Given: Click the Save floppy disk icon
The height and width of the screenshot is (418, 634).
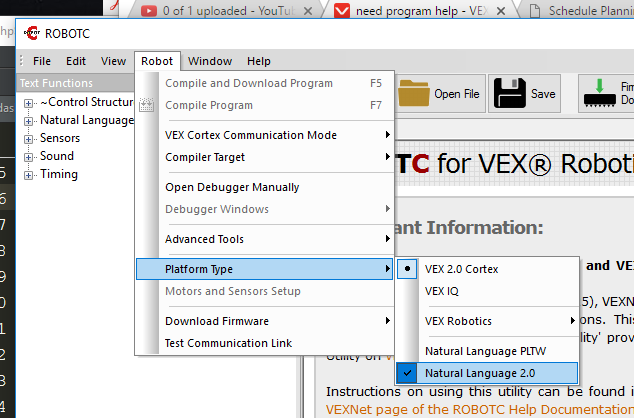Looking at the screenshot, I should pyautogui.click(x=510, y=93).
